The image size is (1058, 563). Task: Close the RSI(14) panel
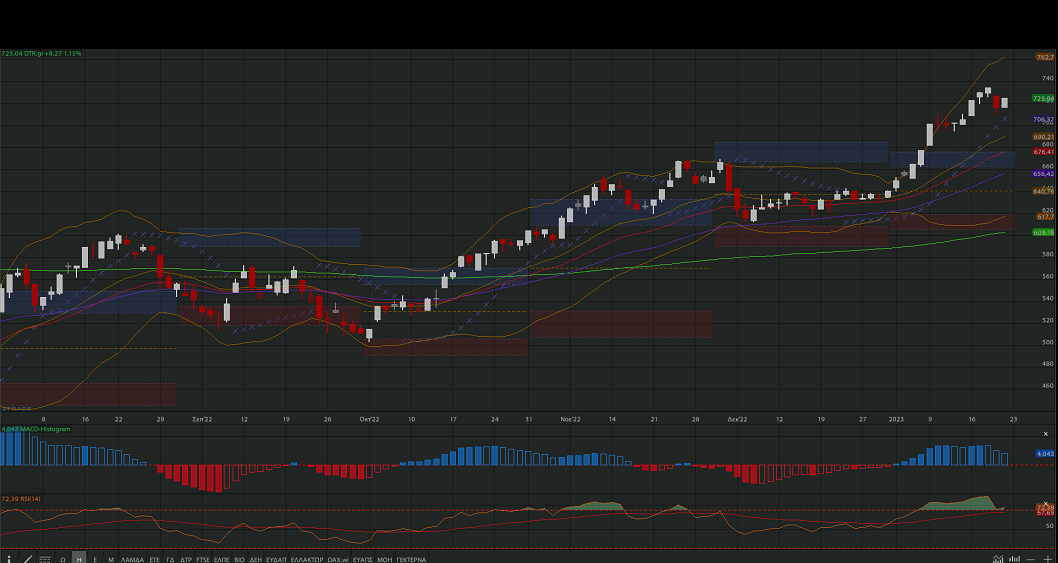[1046, 504]
